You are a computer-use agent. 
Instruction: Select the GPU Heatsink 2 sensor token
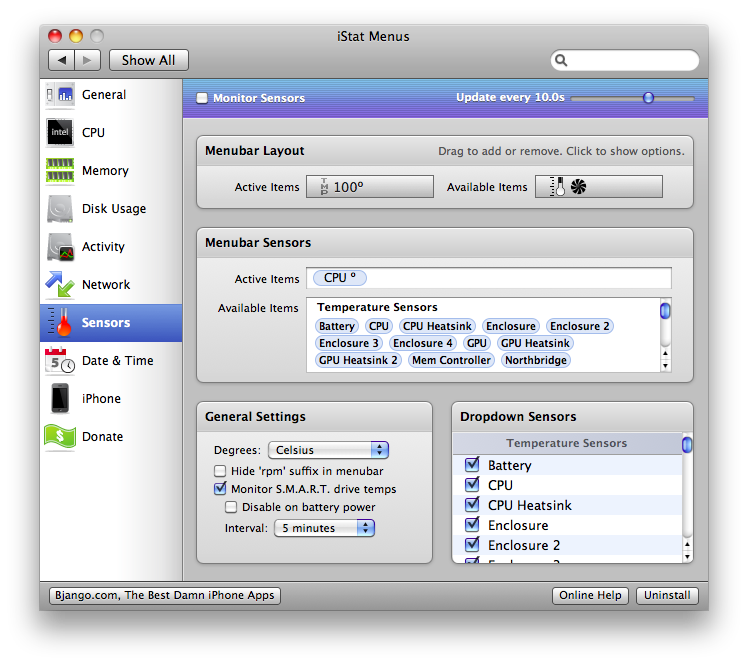[x=358, y=360]
